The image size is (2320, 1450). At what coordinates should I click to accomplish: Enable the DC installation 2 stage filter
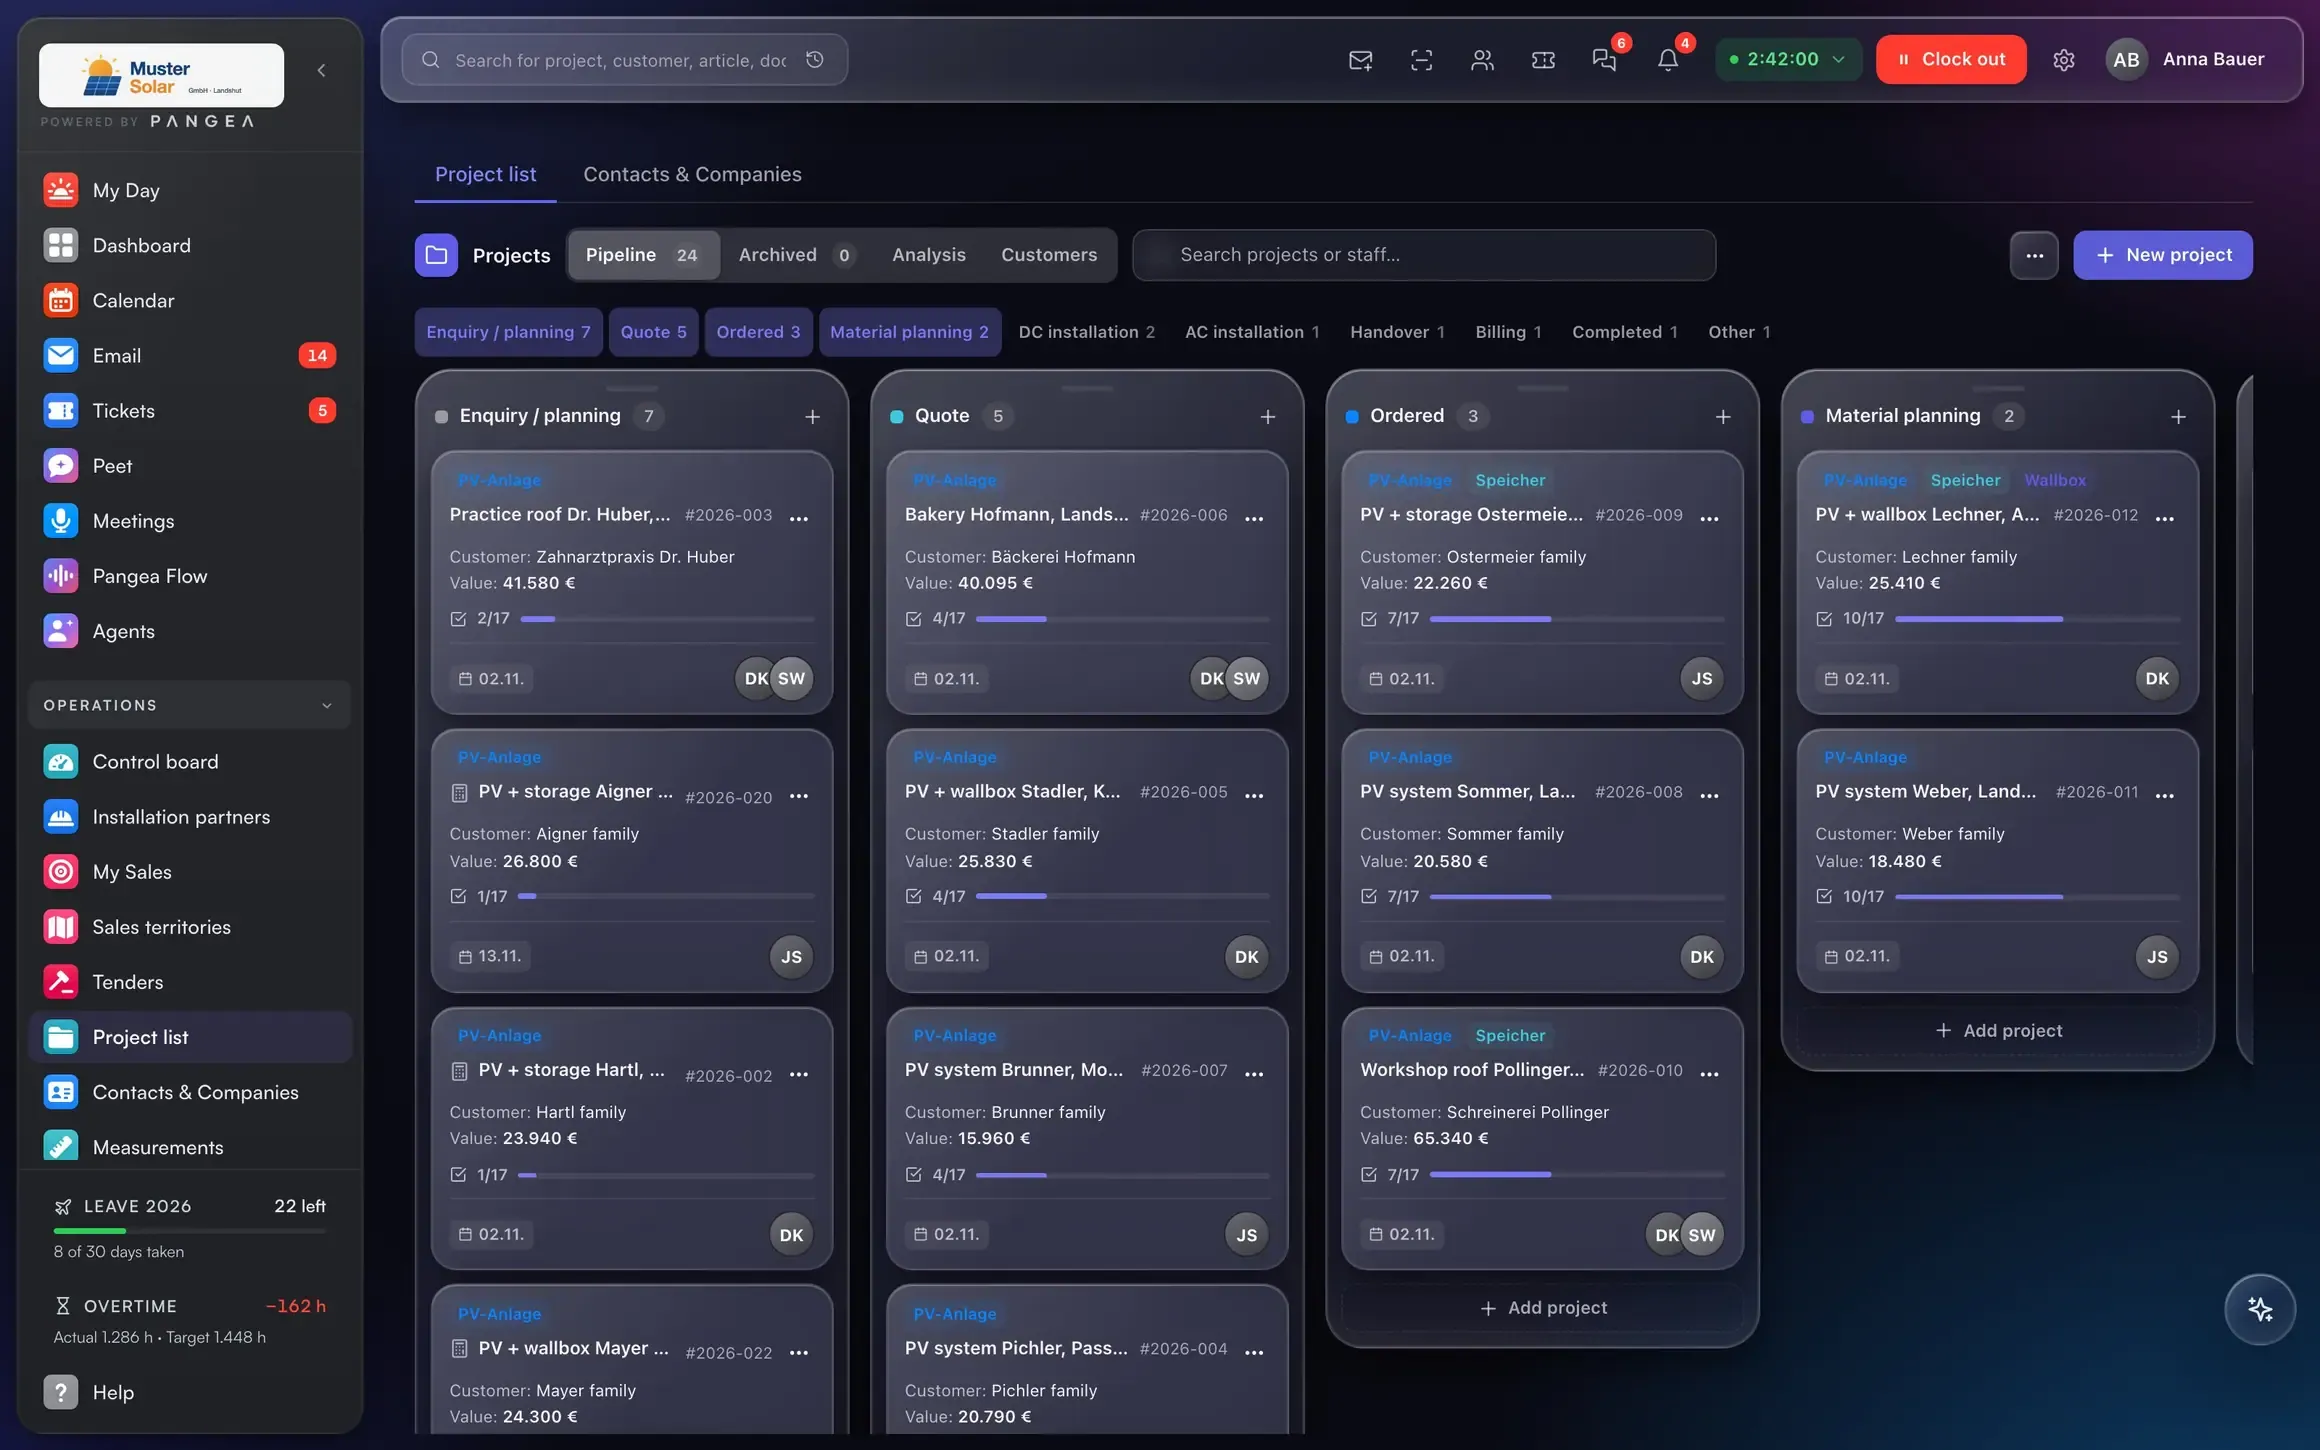tap(1086, 332)
